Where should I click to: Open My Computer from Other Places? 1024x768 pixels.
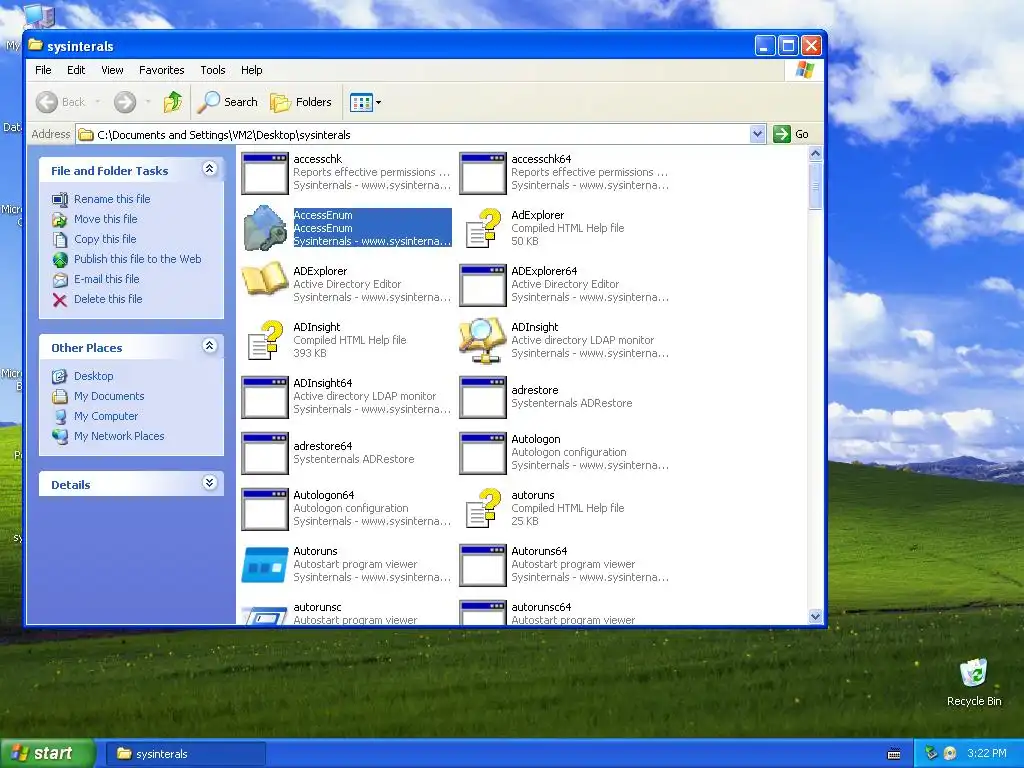tap(106, 416)
